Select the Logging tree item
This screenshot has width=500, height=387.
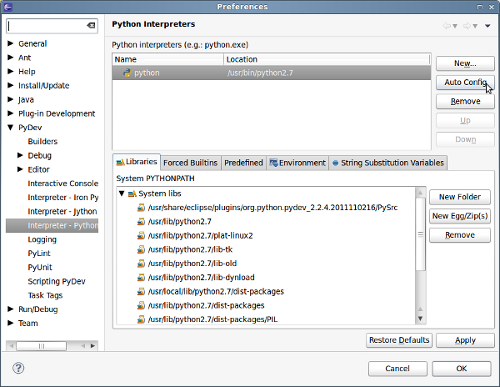point(42,239)
